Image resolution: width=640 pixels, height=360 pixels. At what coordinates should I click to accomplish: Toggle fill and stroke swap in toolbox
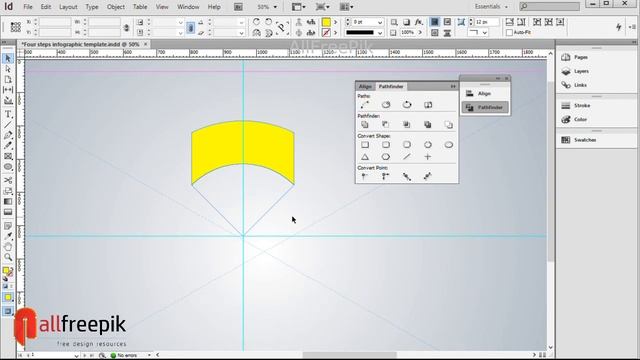tap(11, 269)
